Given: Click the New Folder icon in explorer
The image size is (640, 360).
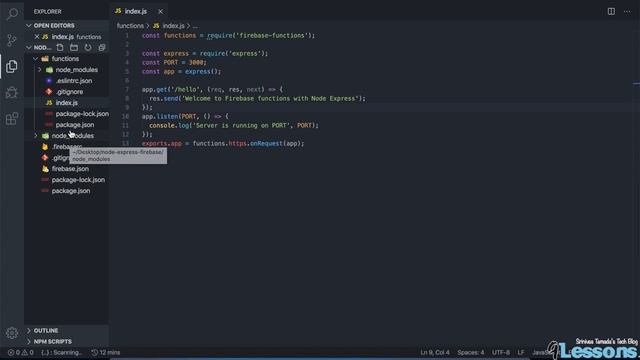Looking at the screenshot, I should pyautogui.click(x=74, y=47).
